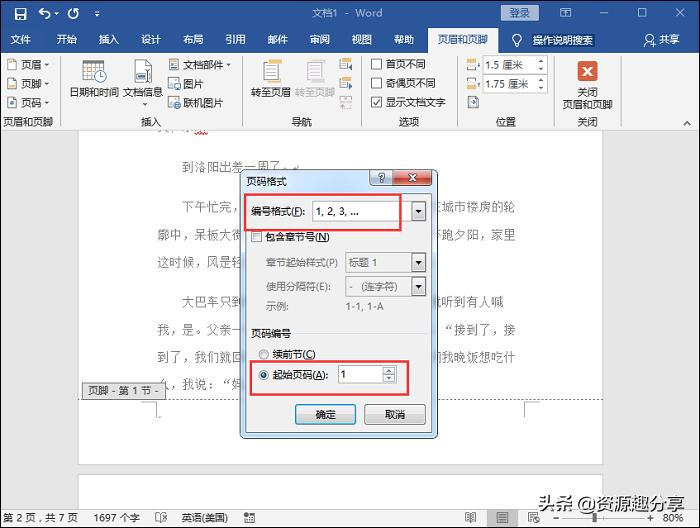Click the 共享 share button

pos(662,40)
